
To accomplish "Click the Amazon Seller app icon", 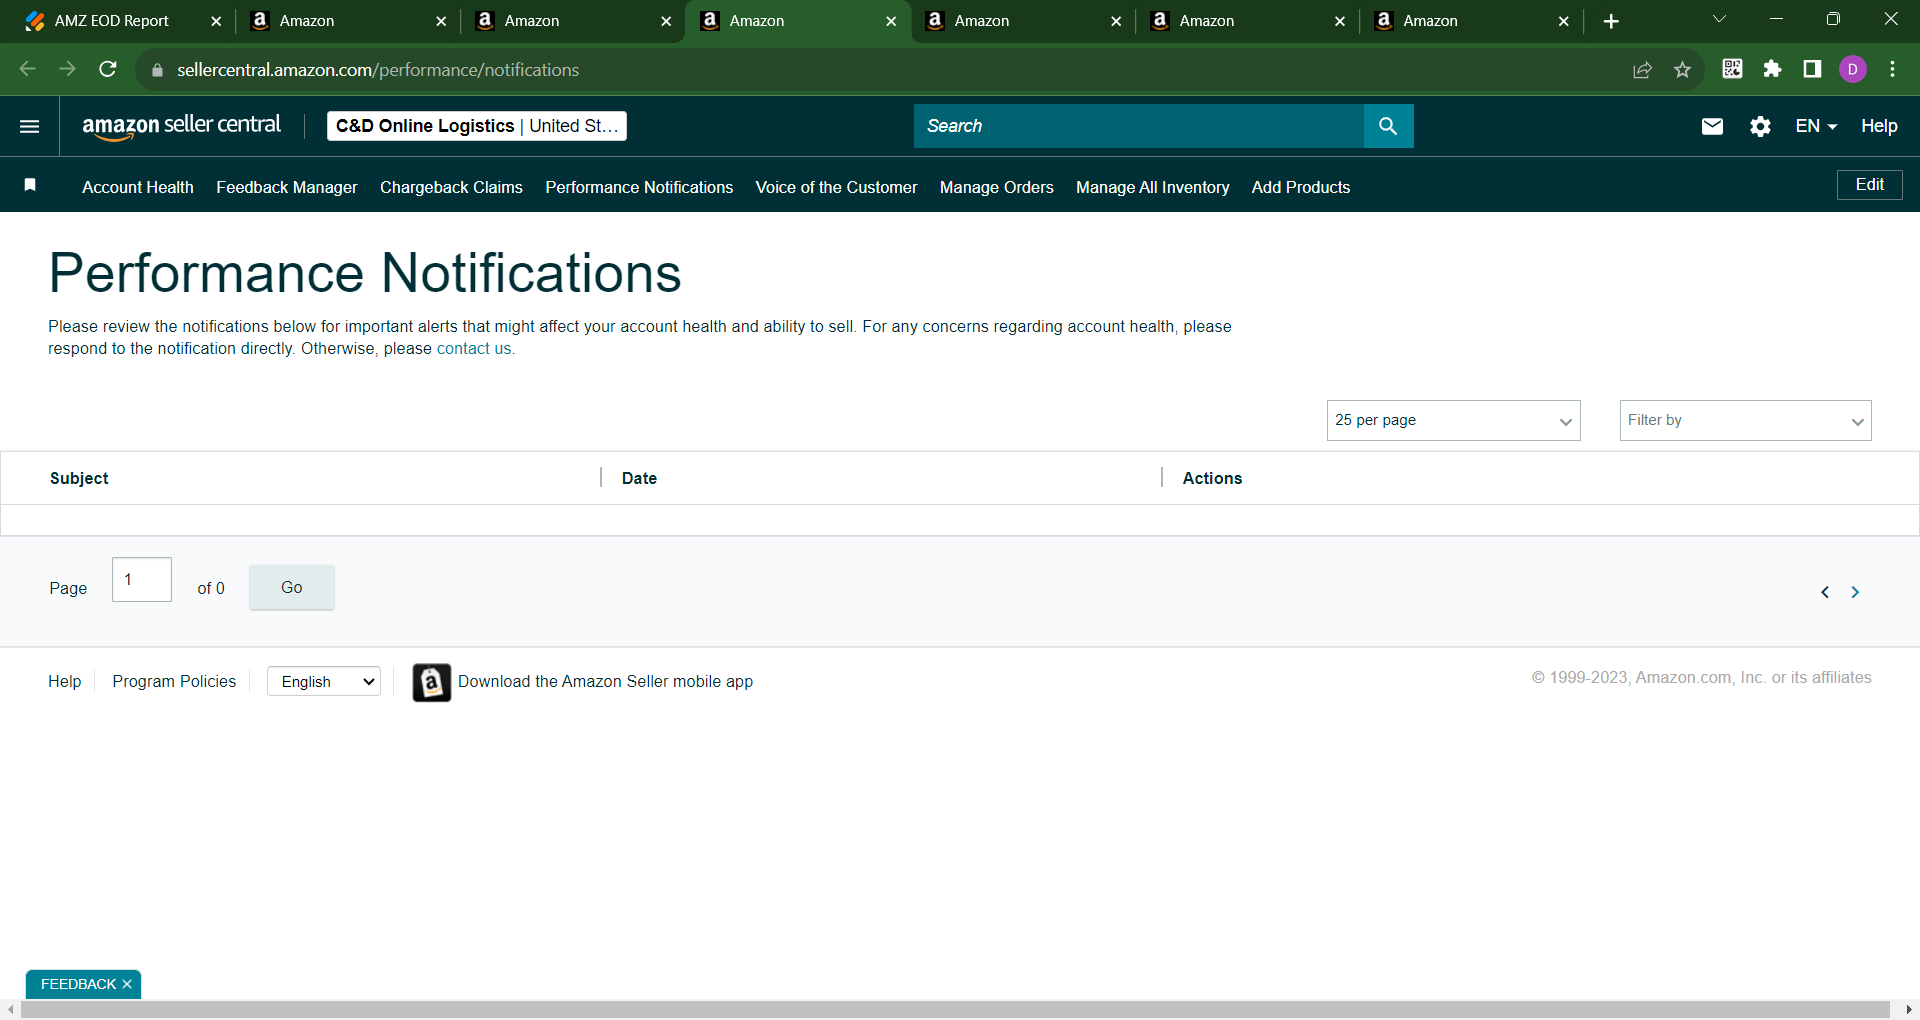I will tap(432, 682).
